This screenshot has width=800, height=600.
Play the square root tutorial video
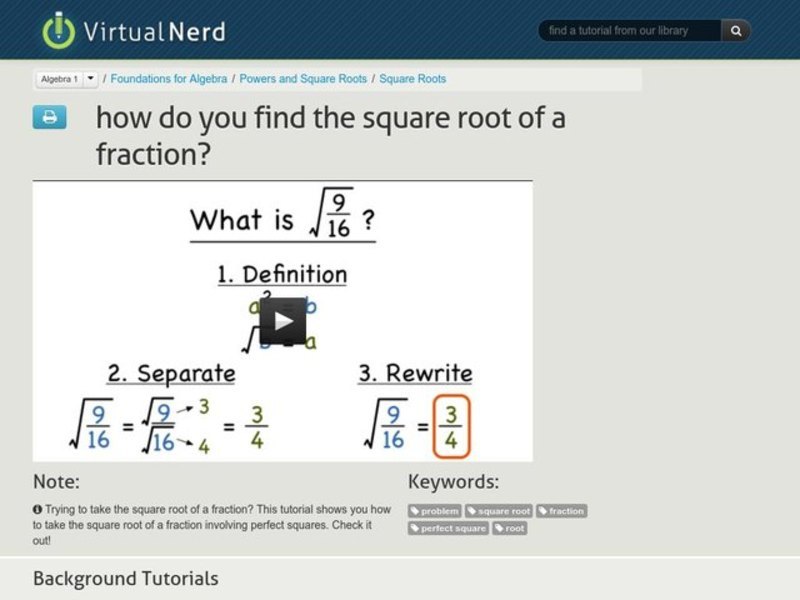coord(283,318)
